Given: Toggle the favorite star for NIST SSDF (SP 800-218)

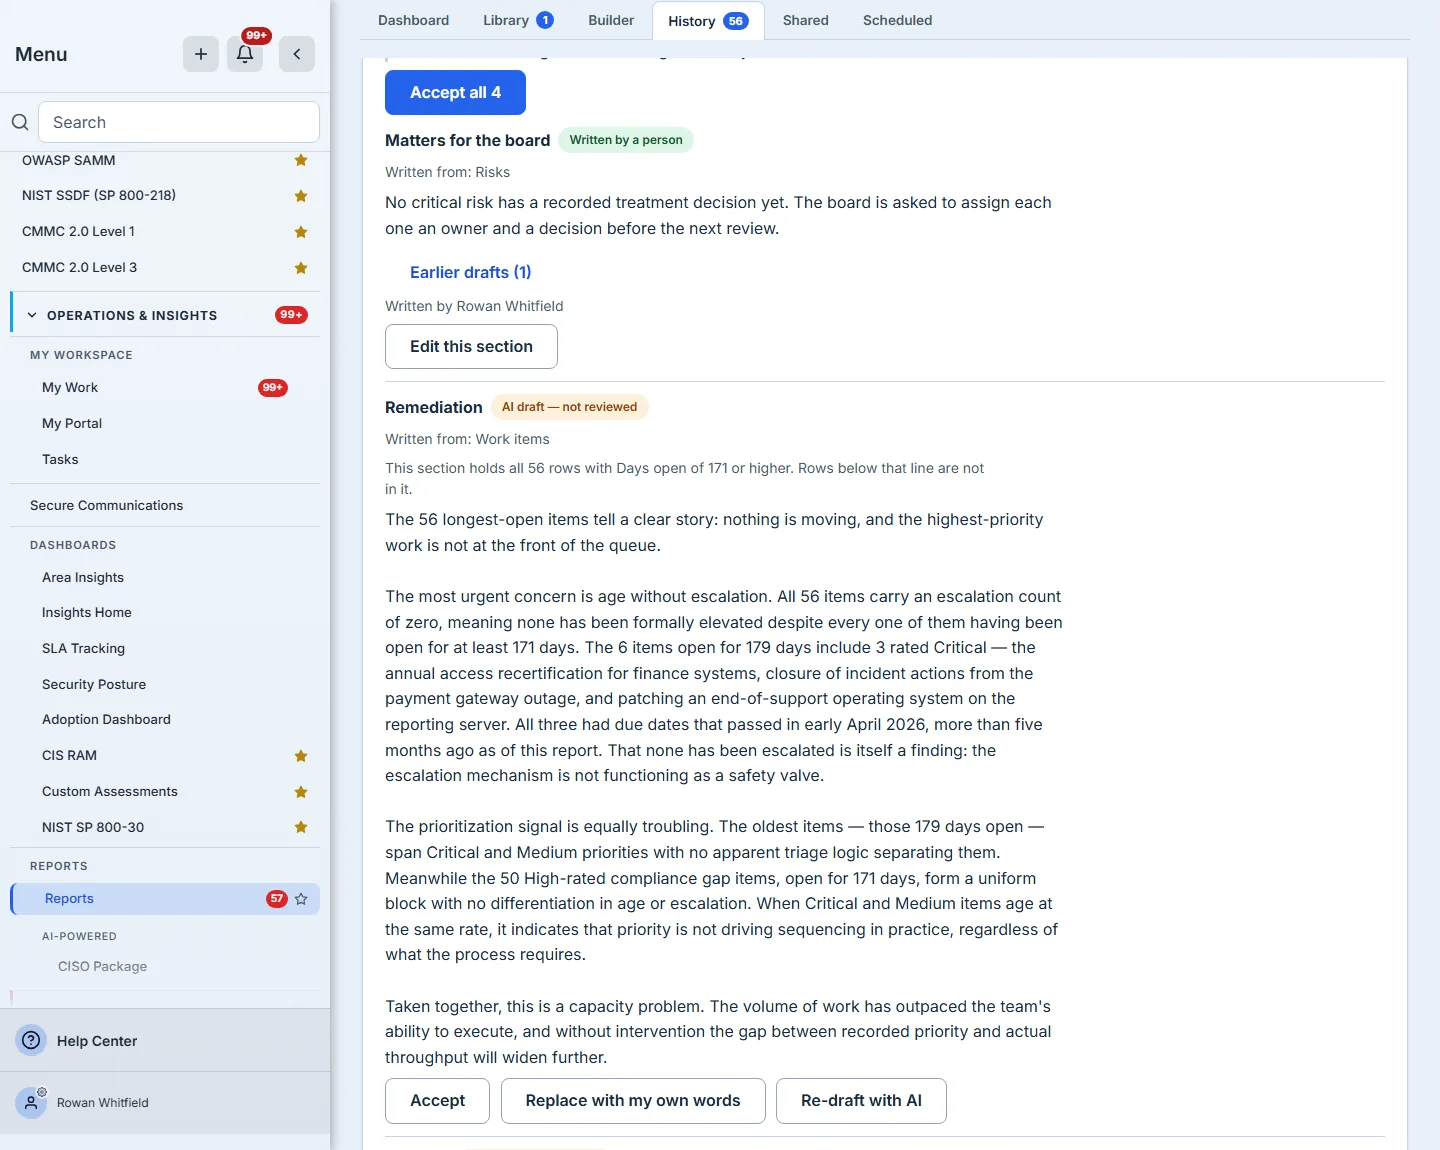Looking at the screenshot, I should (301, 196).
